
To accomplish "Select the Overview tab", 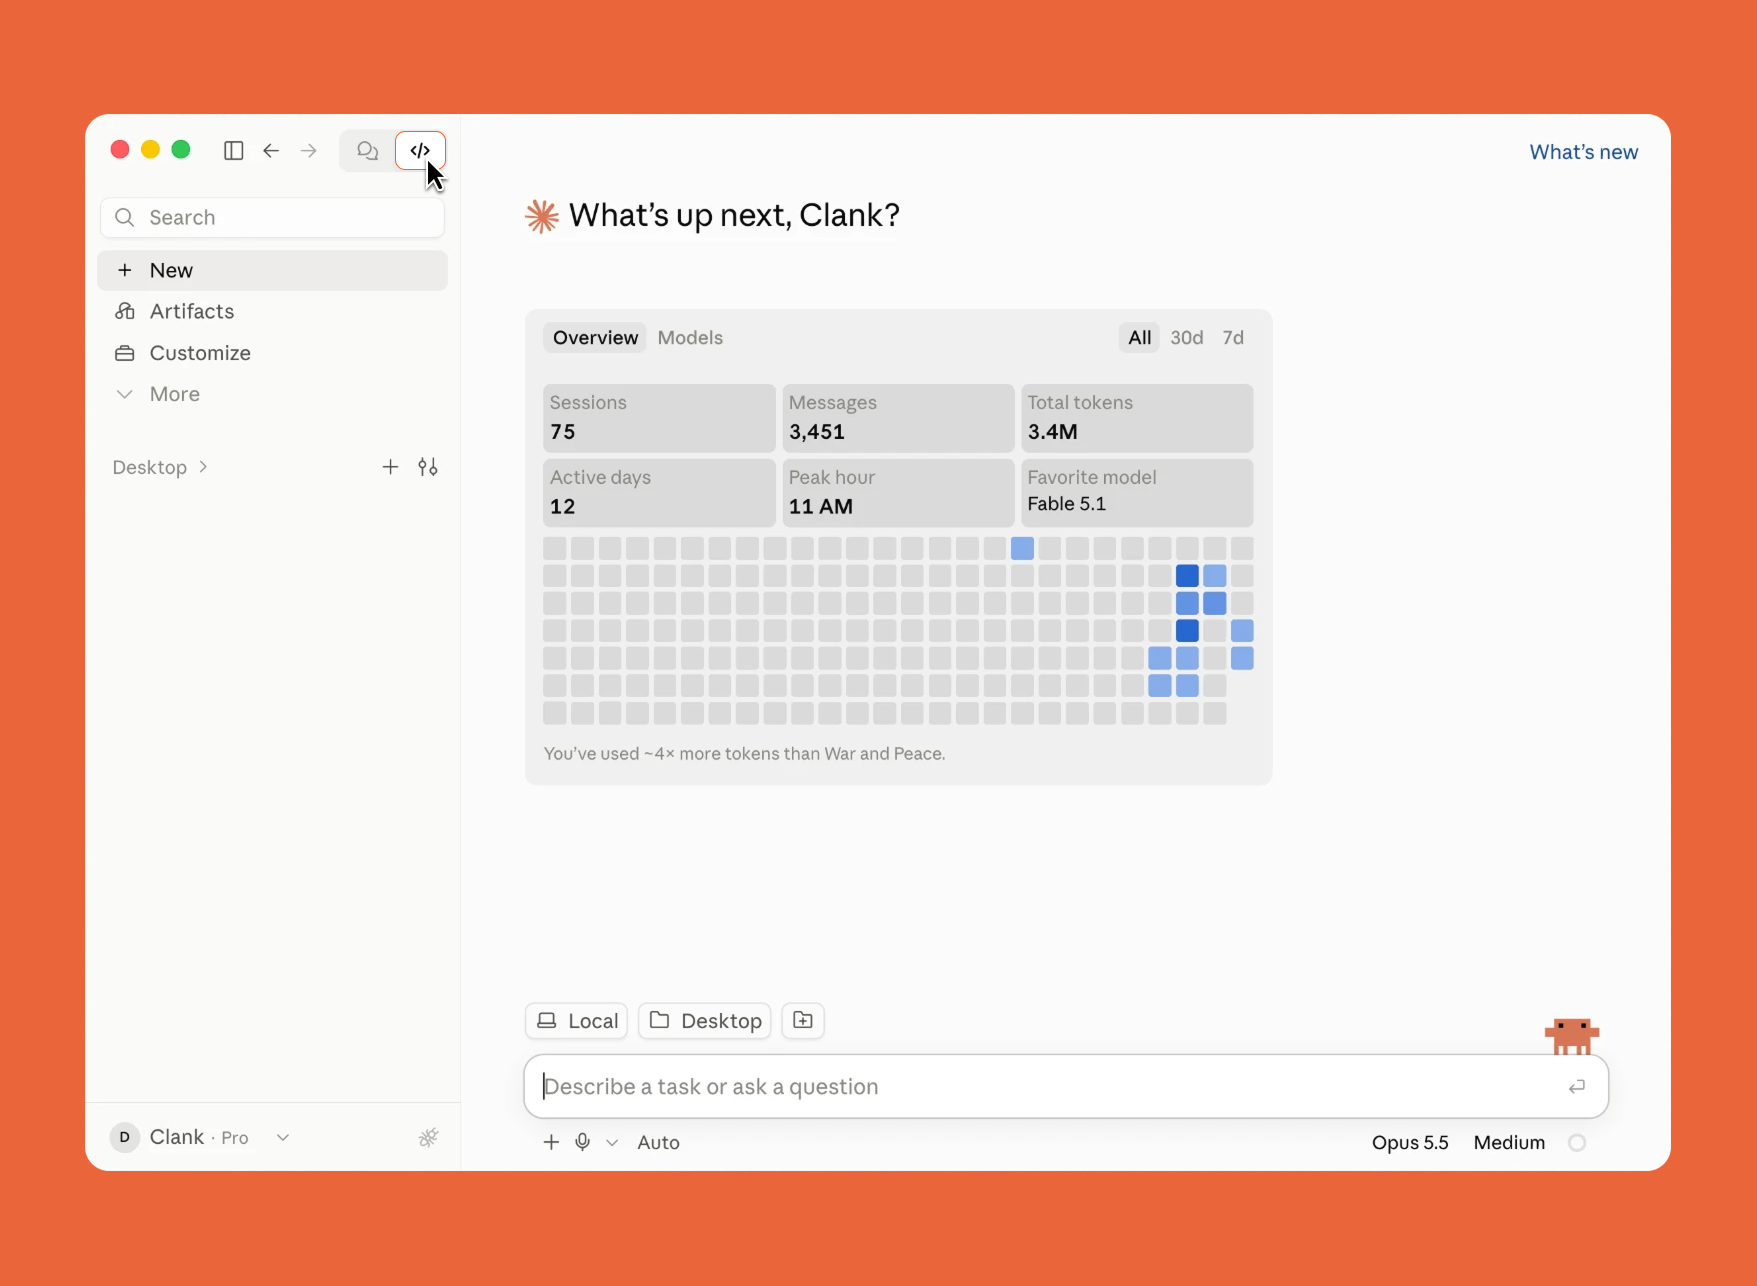I will (x=595, y=338).
